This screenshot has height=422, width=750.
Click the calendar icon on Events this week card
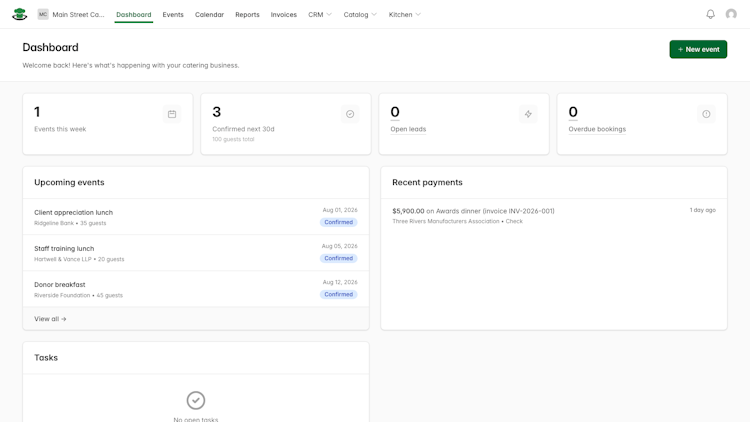pos(172,114)
